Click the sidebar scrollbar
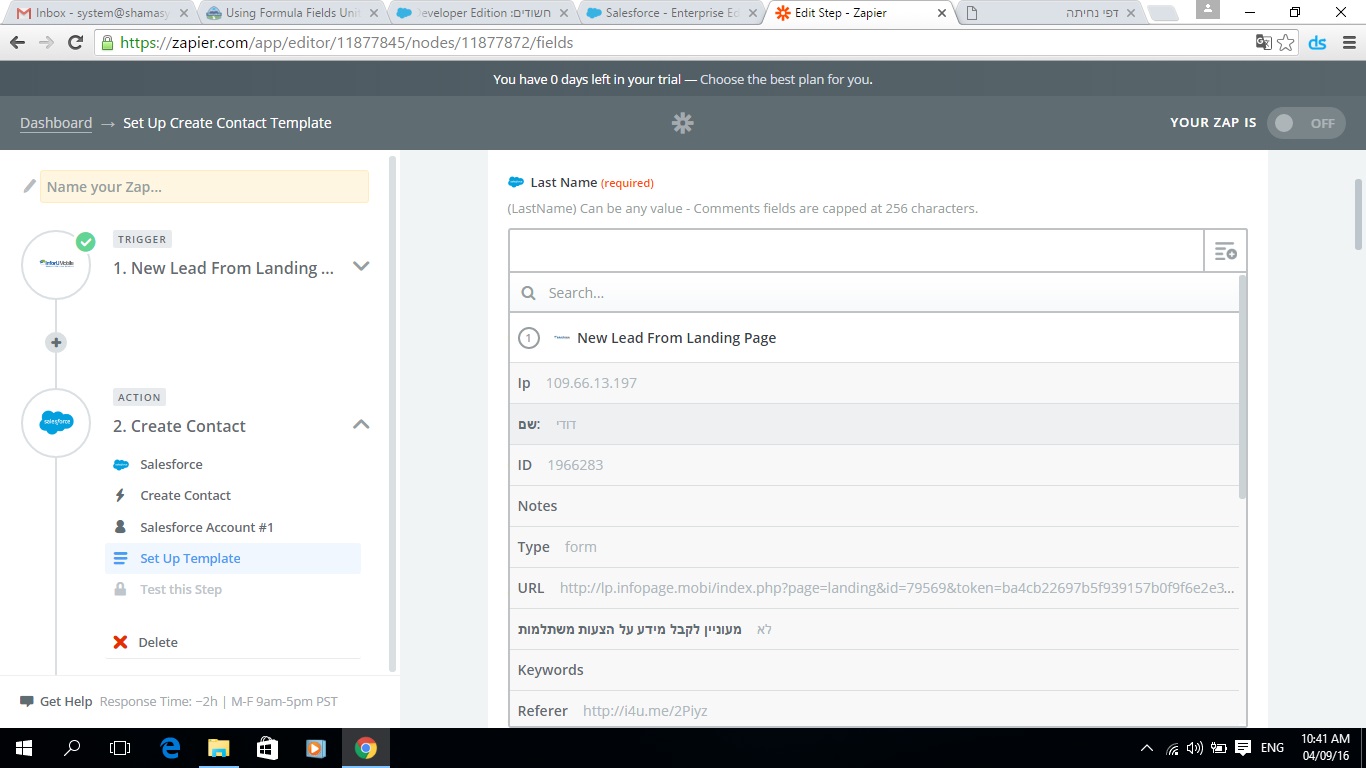 pyautogui.click(x=392, y=413)
